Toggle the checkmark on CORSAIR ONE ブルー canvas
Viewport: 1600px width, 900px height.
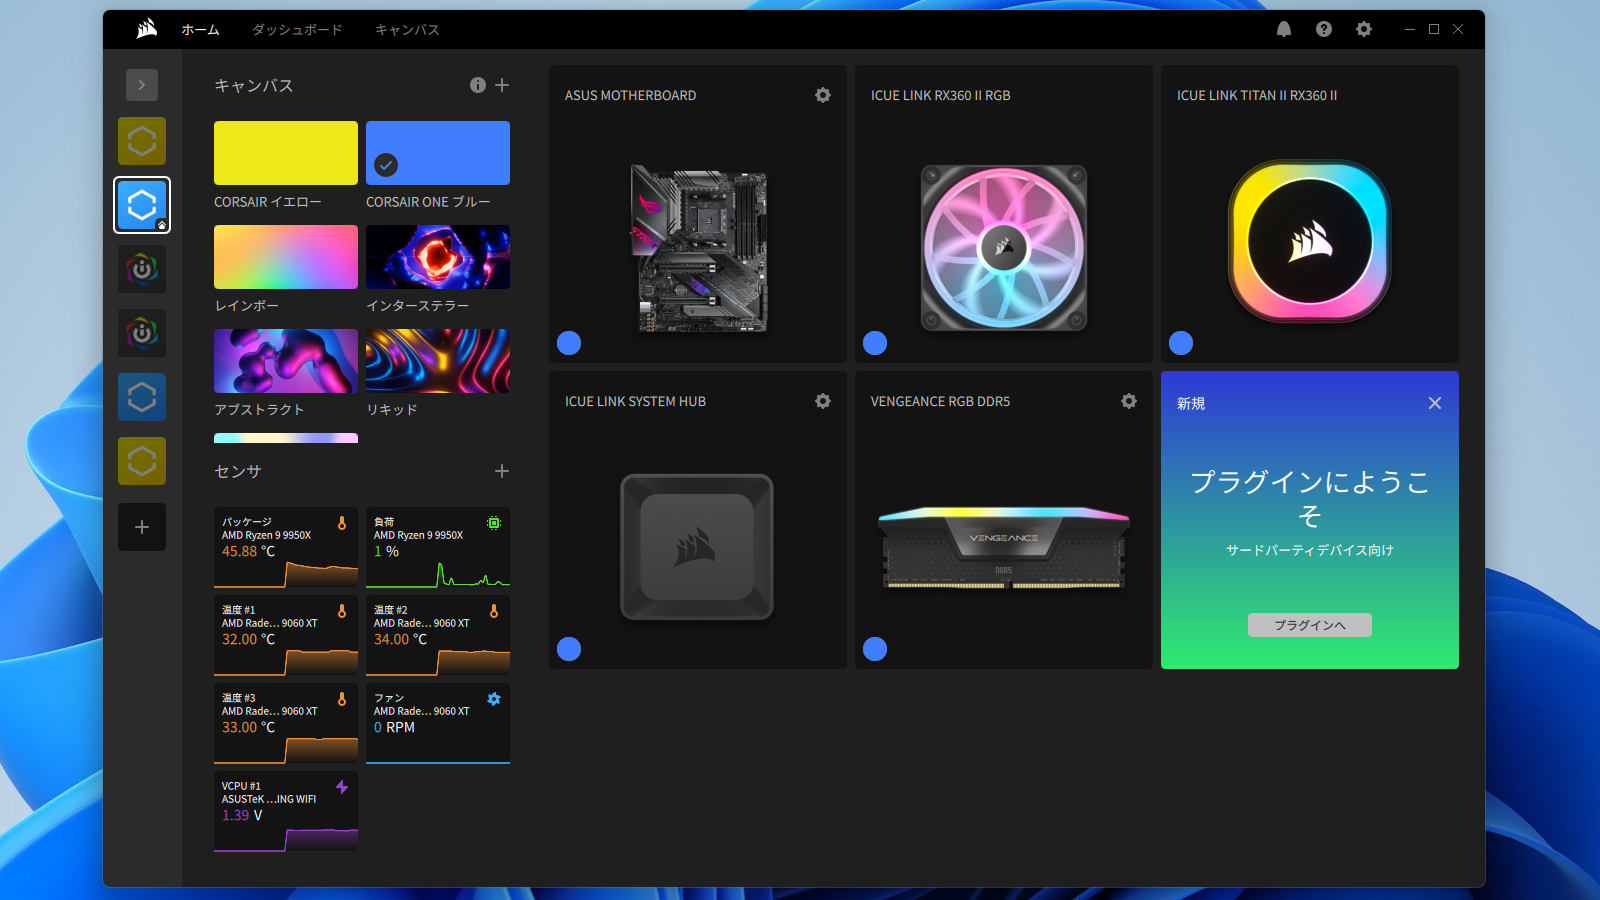(386, 165)
